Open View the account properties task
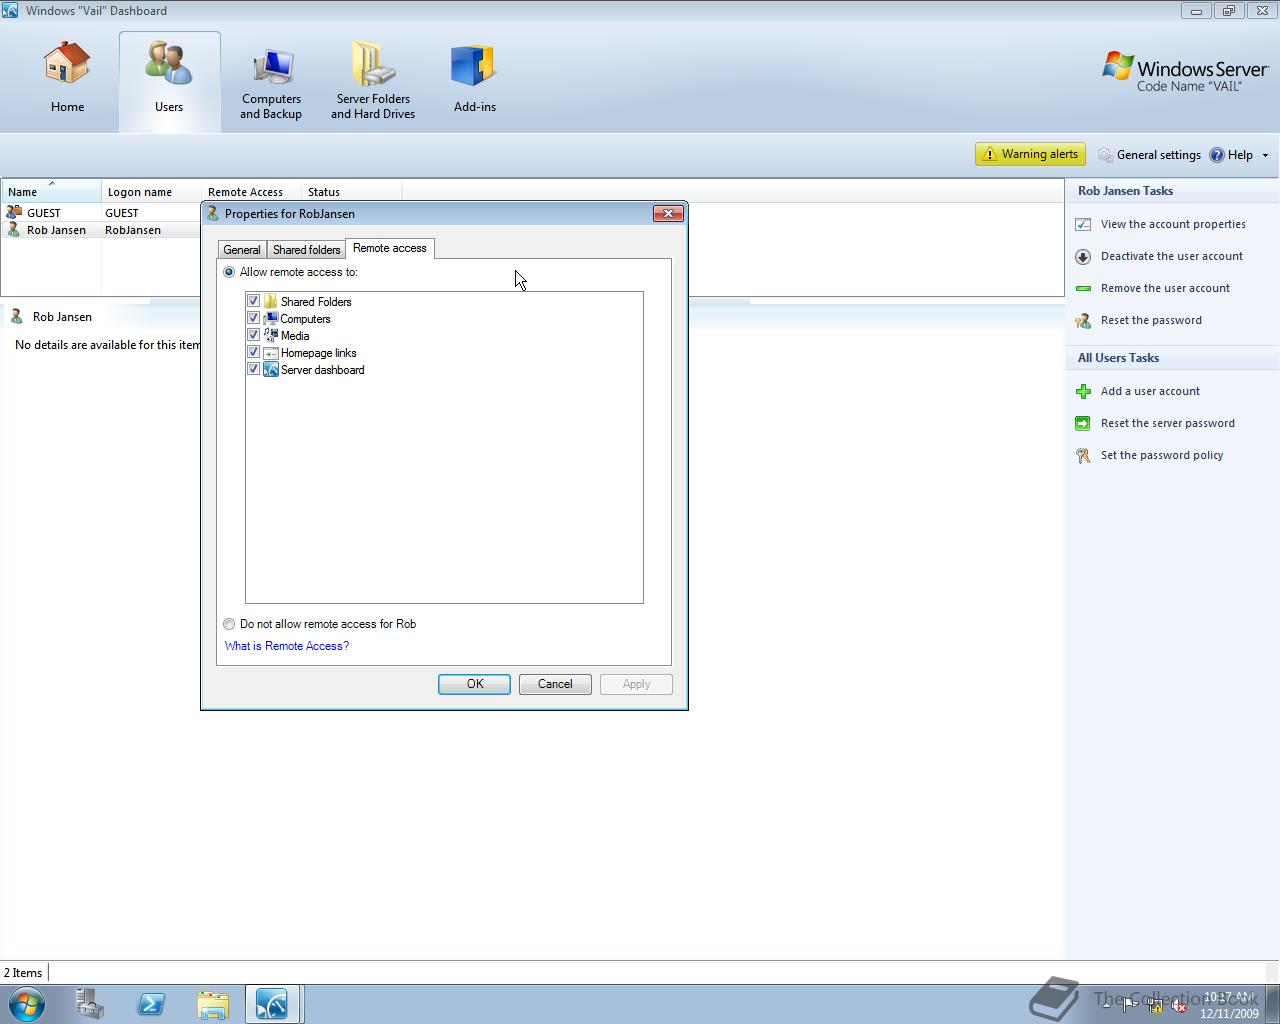 tap(1173, 224)
